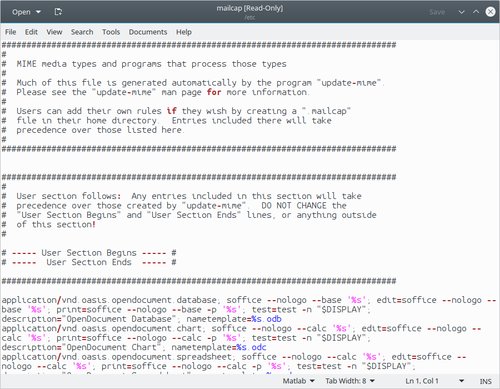Close the mailcap window
This screenshot has width=500, height=389.
[490, 12]
